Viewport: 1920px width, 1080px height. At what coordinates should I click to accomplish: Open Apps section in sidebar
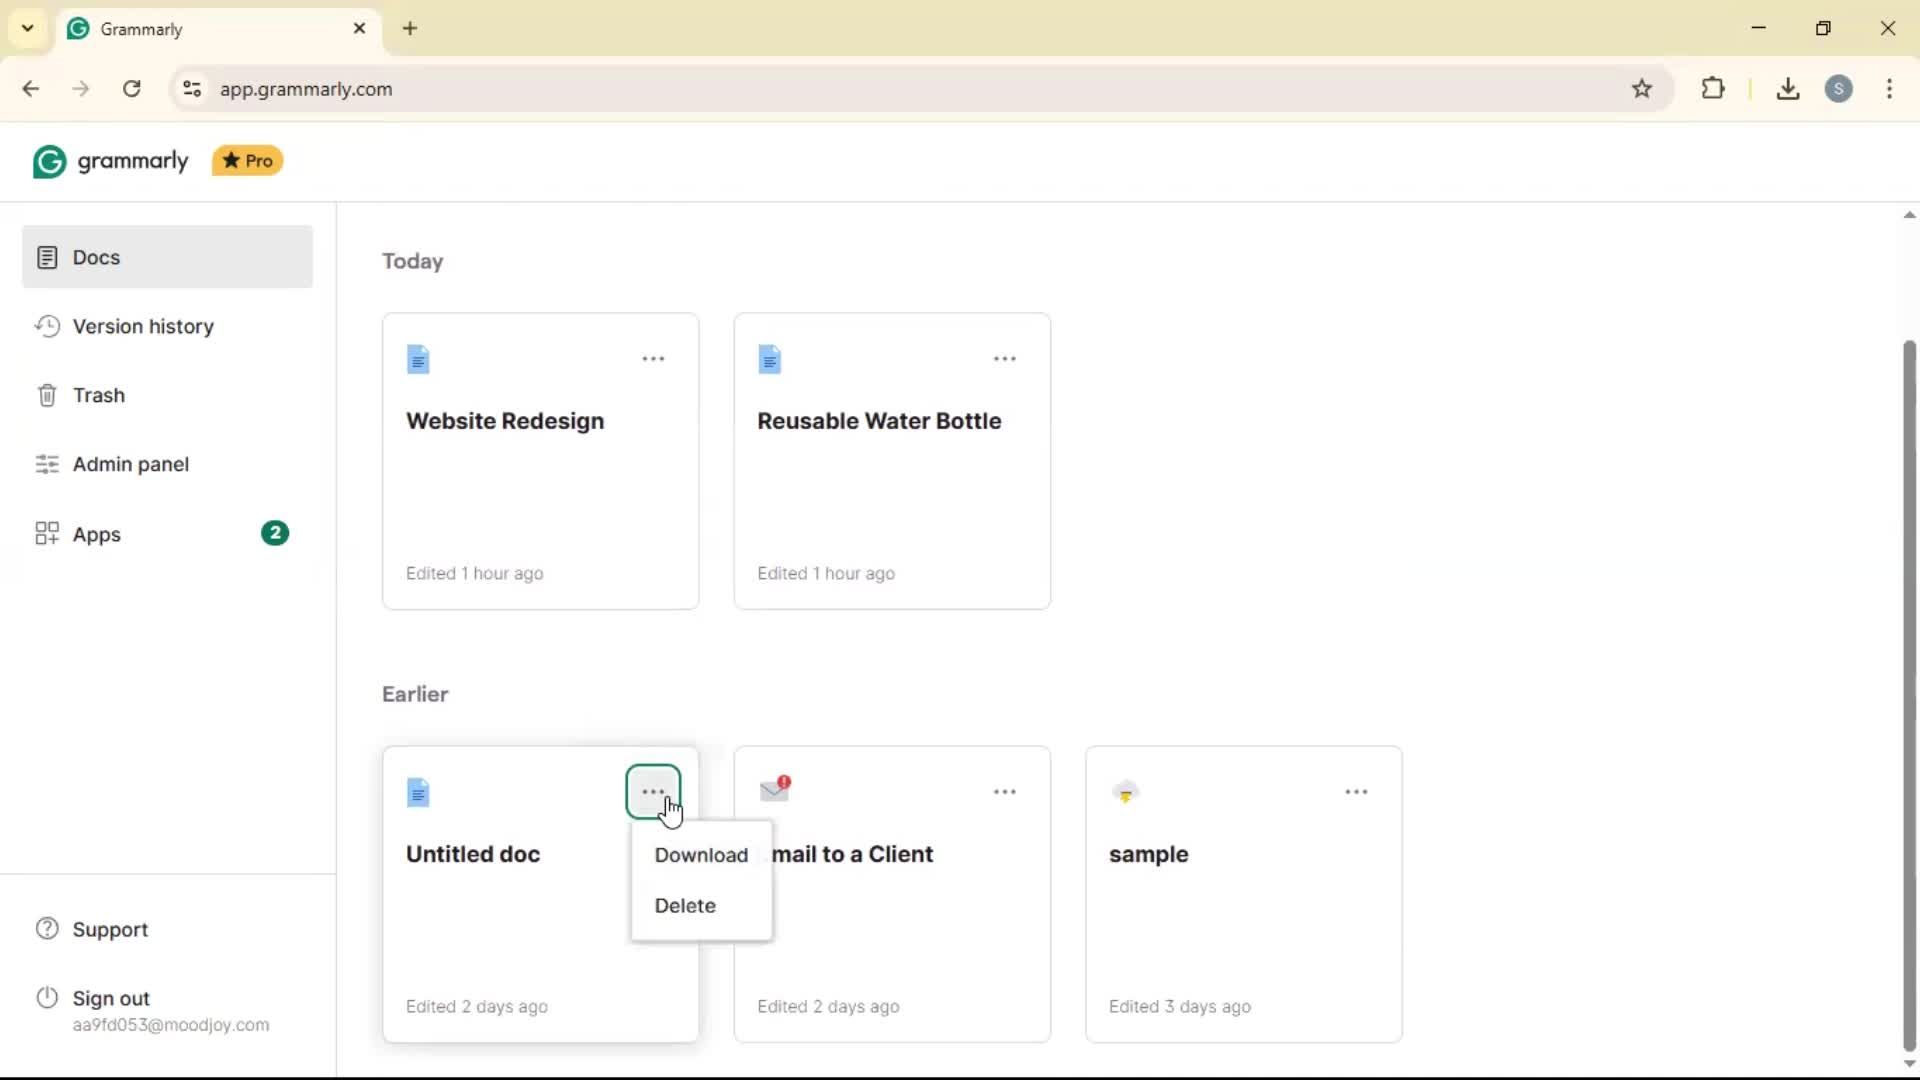tap(97, 534)
